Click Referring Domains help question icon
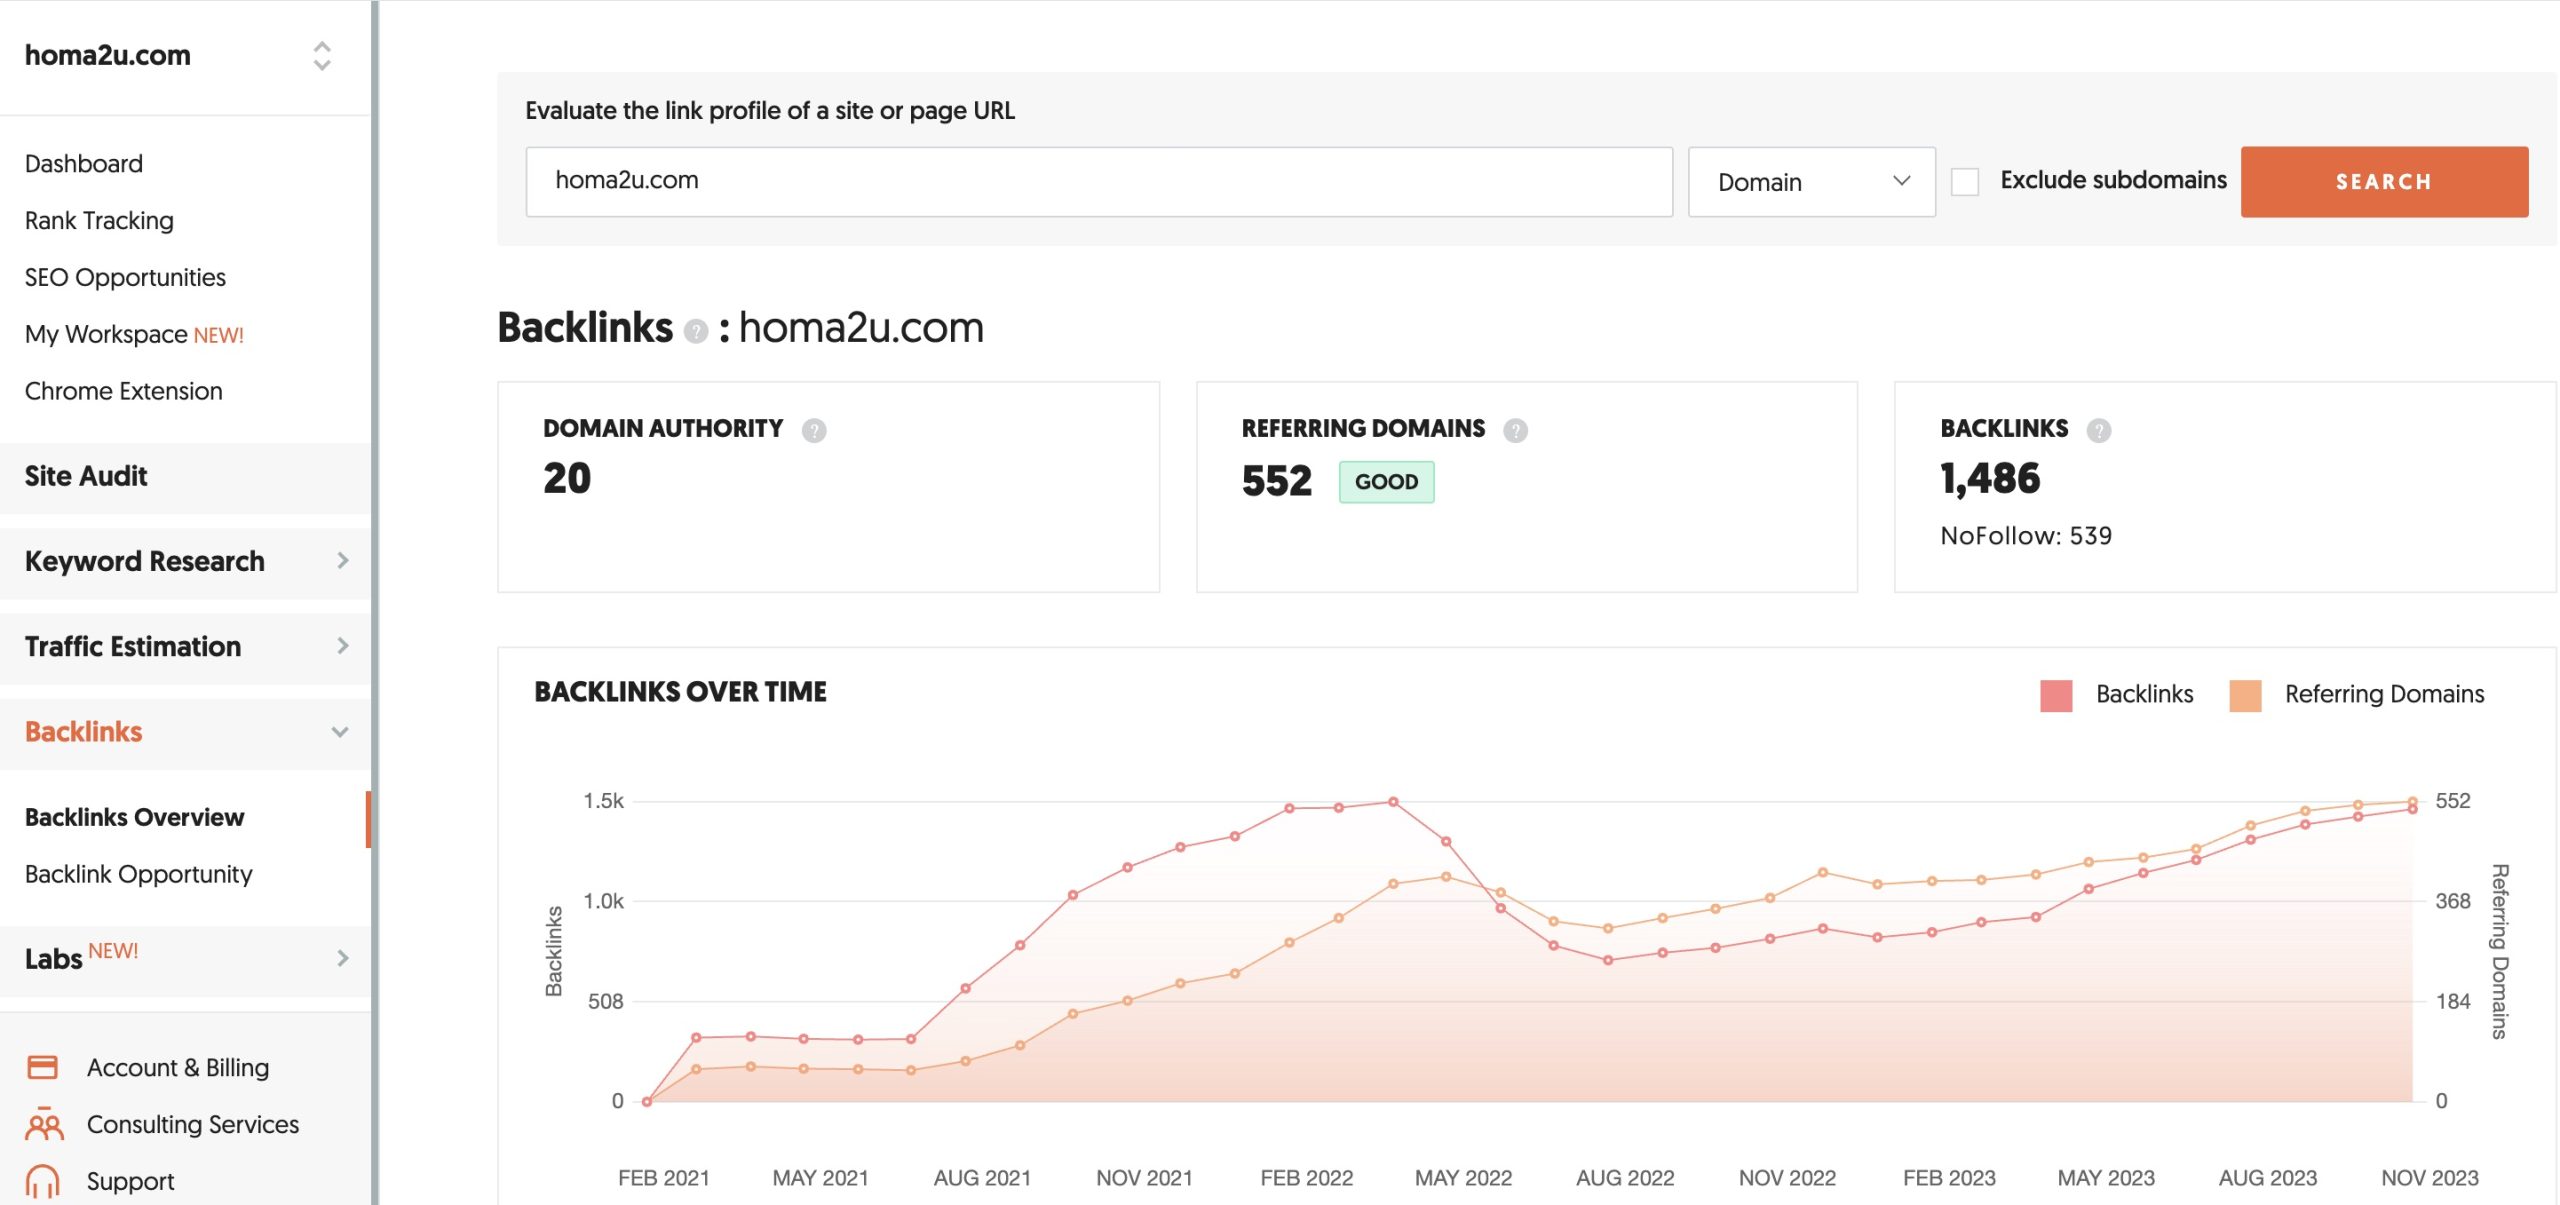 (1515, 430)
